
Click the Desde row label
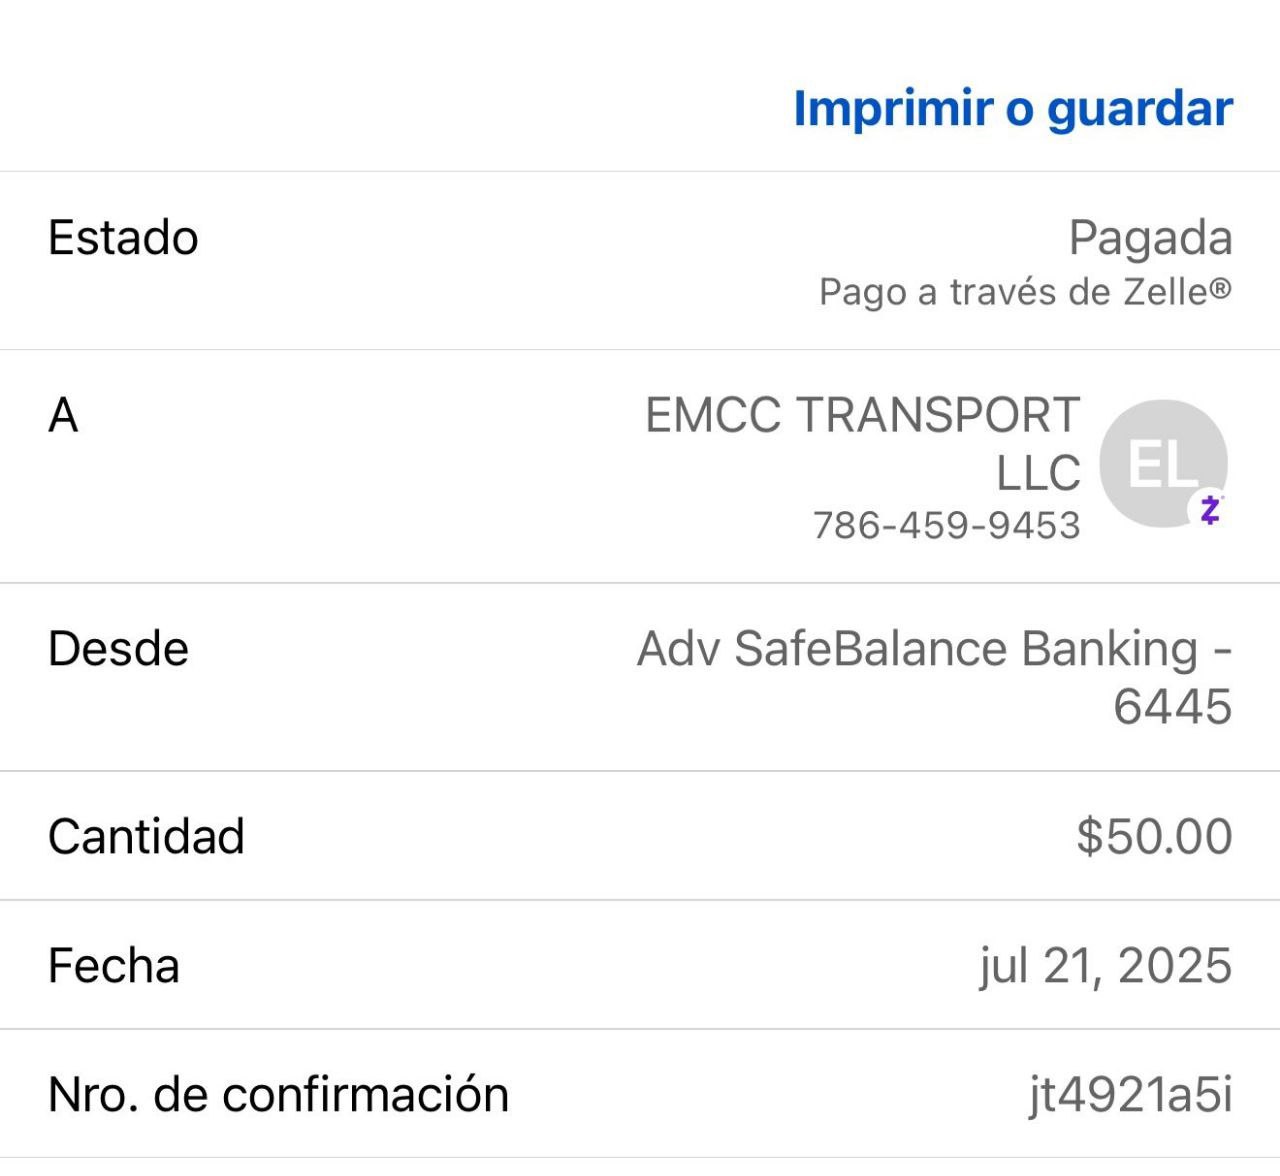pyautogui.click(x=118, y=649)
